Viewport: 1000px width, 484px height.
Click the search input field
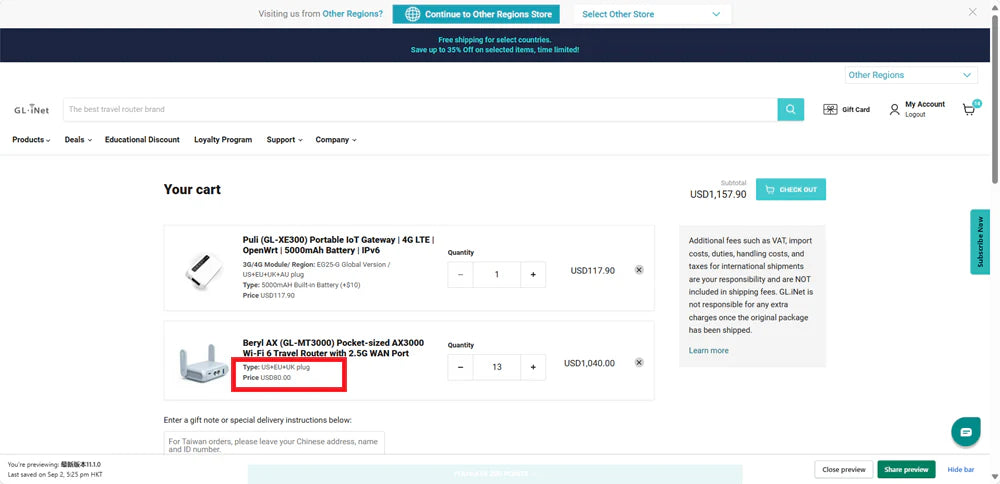(420, 109)
